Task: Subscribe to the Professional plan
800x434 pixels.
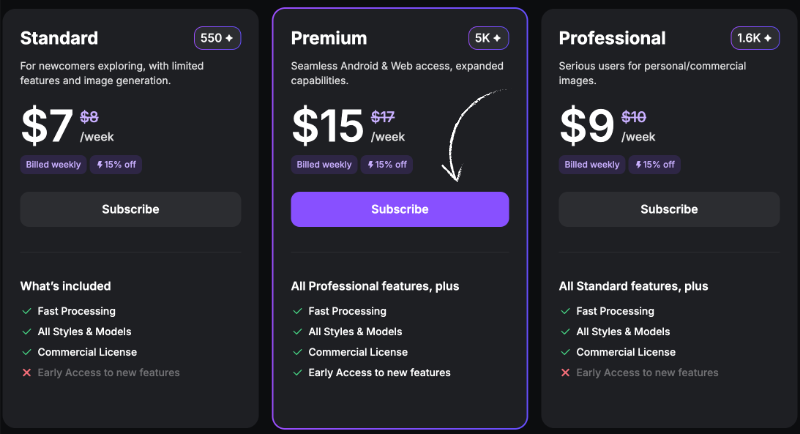Action: tap(669, 210)
